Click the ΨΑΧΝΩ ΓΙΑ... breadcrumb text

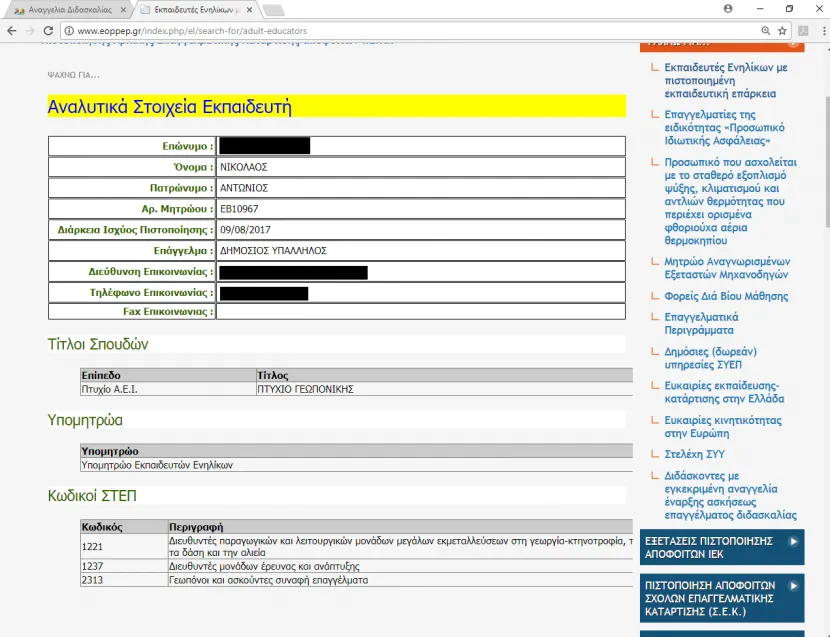point(74,75)
